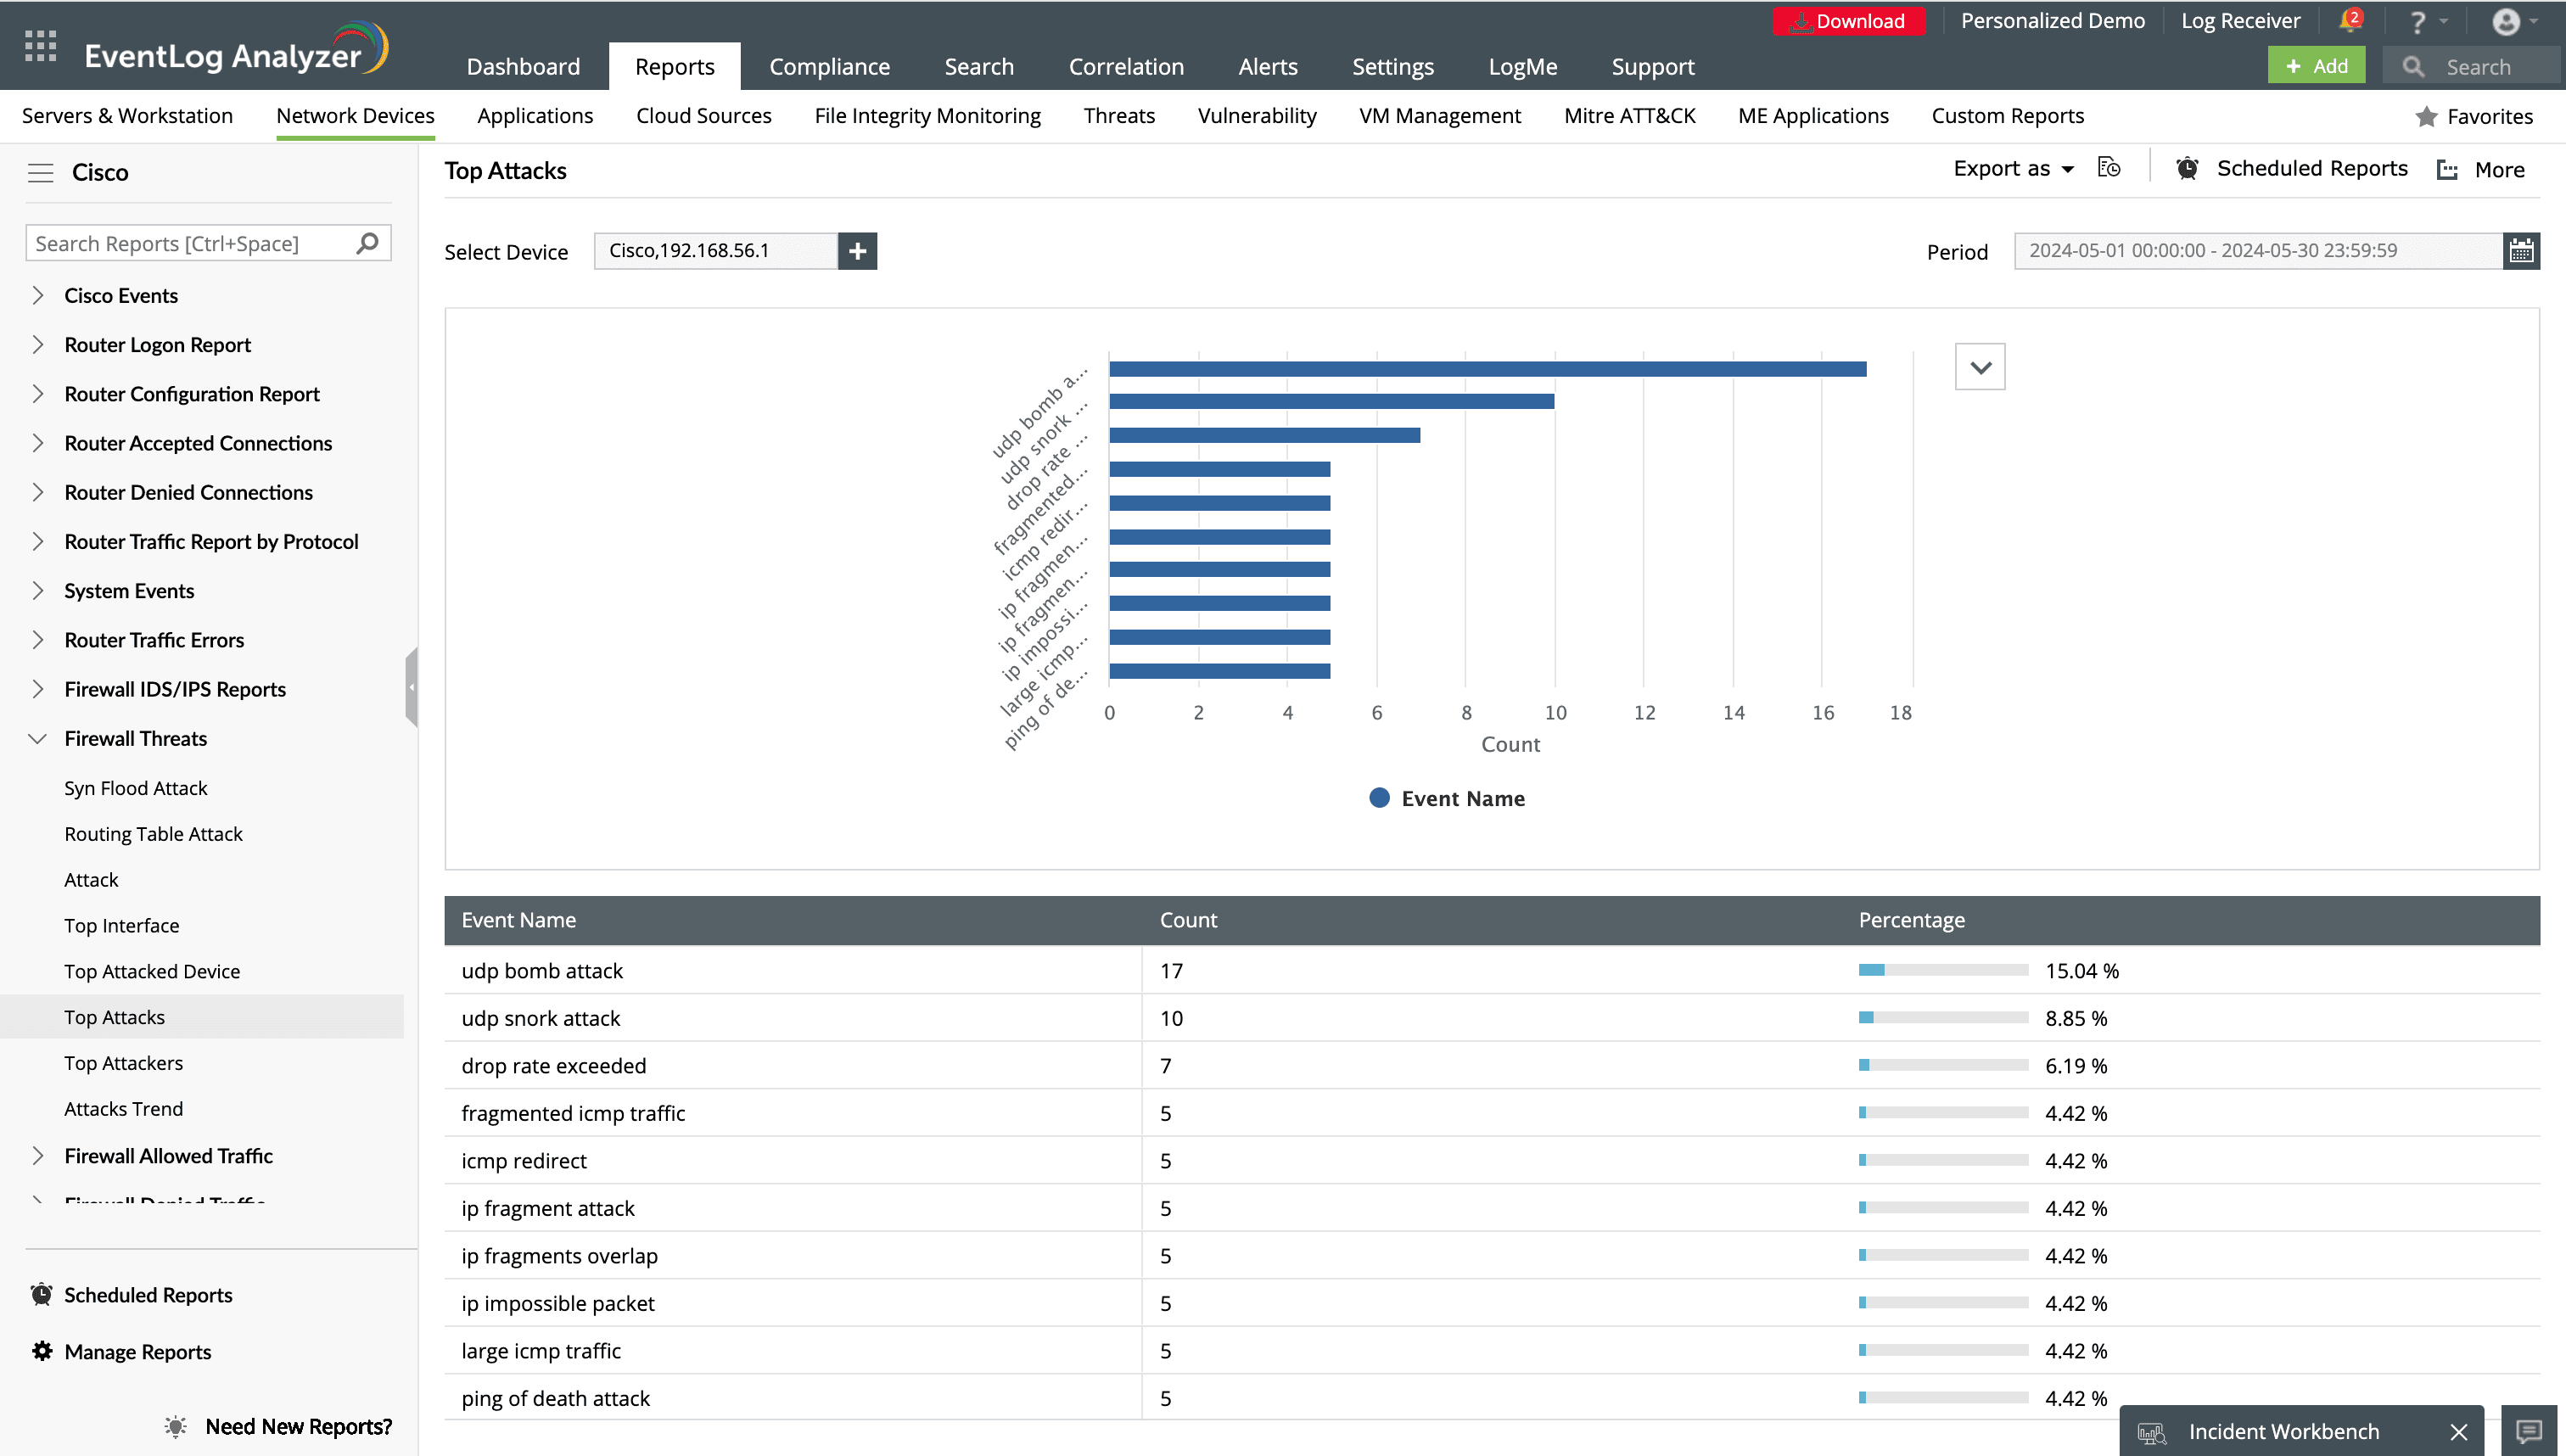Image resolution: width=2566 pixels, height=1456 pixels.
Task: Open the apps grid launcher icon
Action: pos(40,46)
